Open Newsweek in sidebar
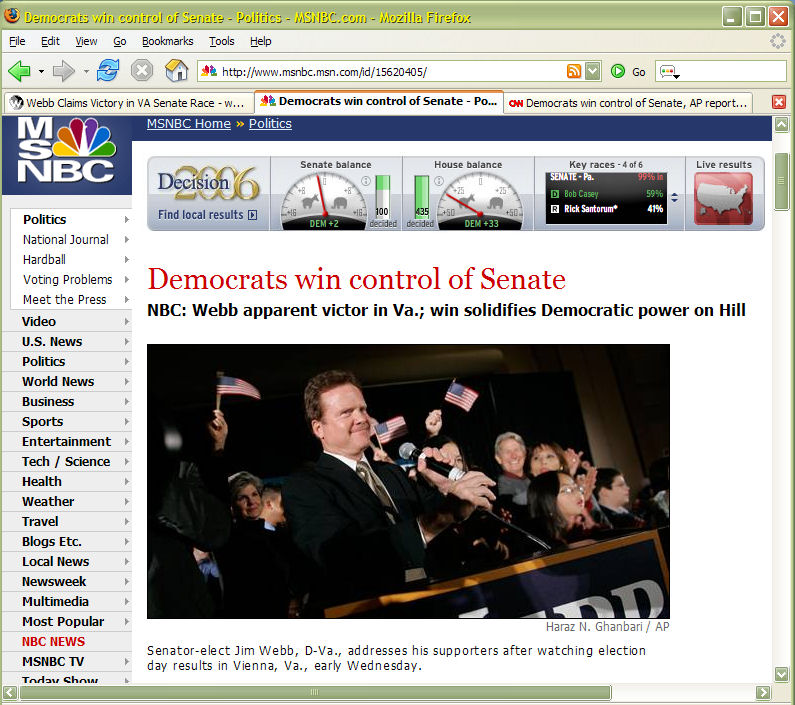This screenshot has width=795, height=705. [x=54, y=581]
